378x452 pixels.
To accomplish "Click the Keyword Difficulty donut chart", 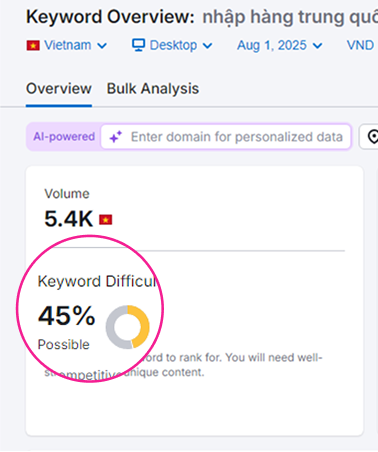I will pos(127,327).
